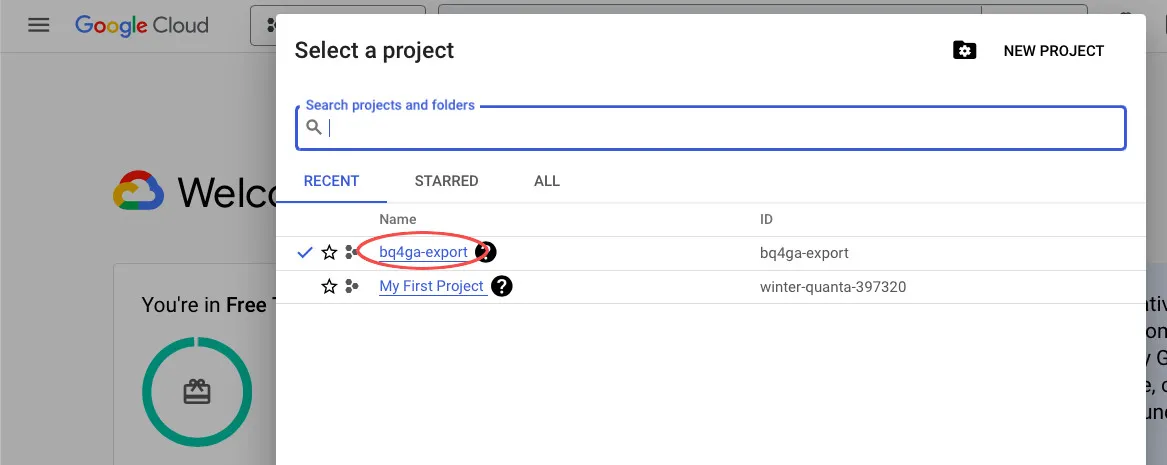Open the project picker dropdown in header
The image size is (1167, 465).
click(263, 26)
